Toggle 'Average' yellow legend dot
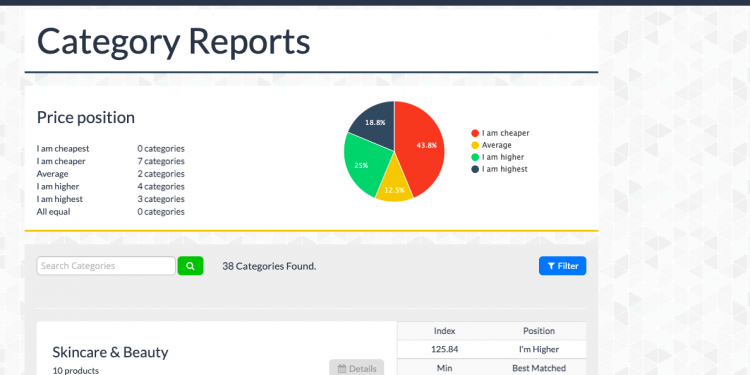750x375 pixels. (x=475, y=145)
